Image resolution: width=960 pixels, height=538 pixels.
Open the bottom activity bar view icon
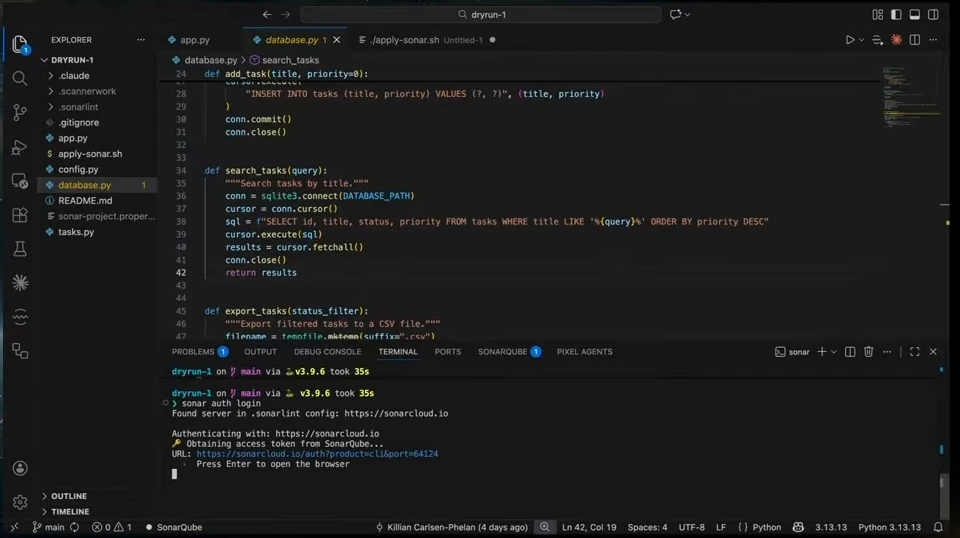coord(20,351)
